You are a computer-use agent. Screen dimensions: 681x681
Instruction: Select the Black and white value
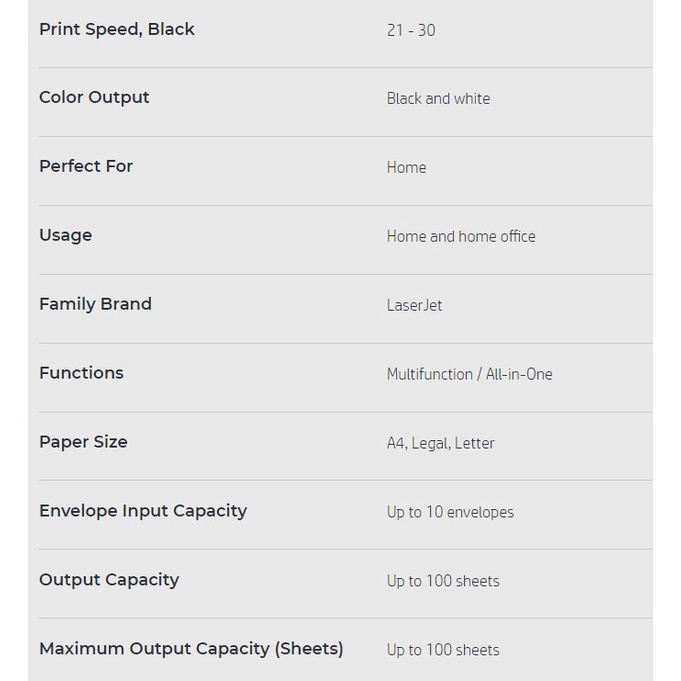click(x=438, y=99)
